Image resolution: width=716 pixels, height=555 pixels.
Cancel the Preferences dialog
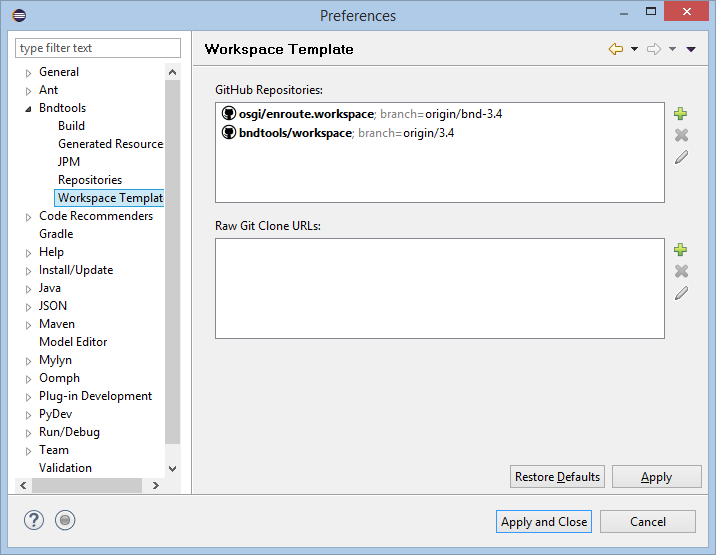pyautogui.click(x=648, y=522)
